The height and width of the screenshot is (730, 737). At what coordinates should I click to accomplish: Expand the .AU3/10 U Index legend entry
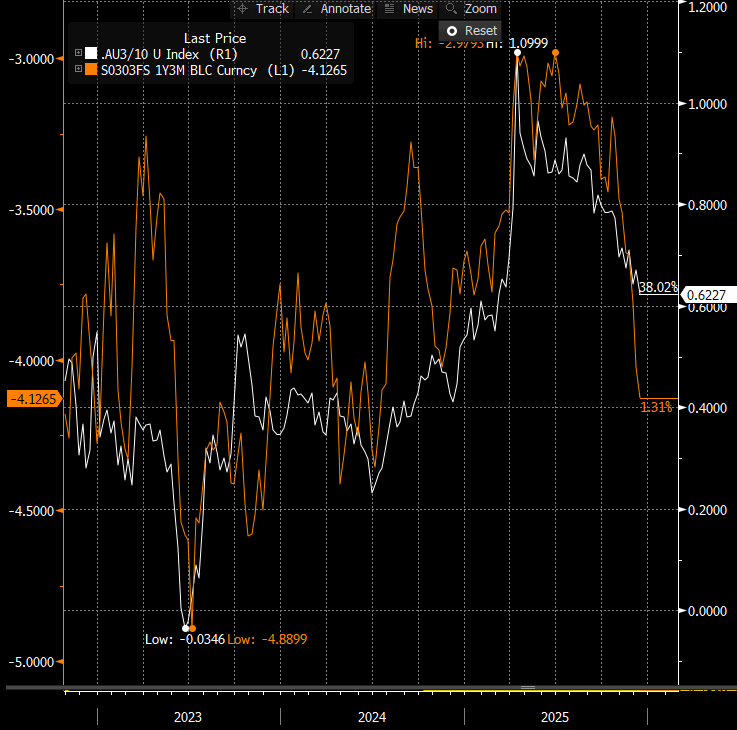[x=79, y=54]
